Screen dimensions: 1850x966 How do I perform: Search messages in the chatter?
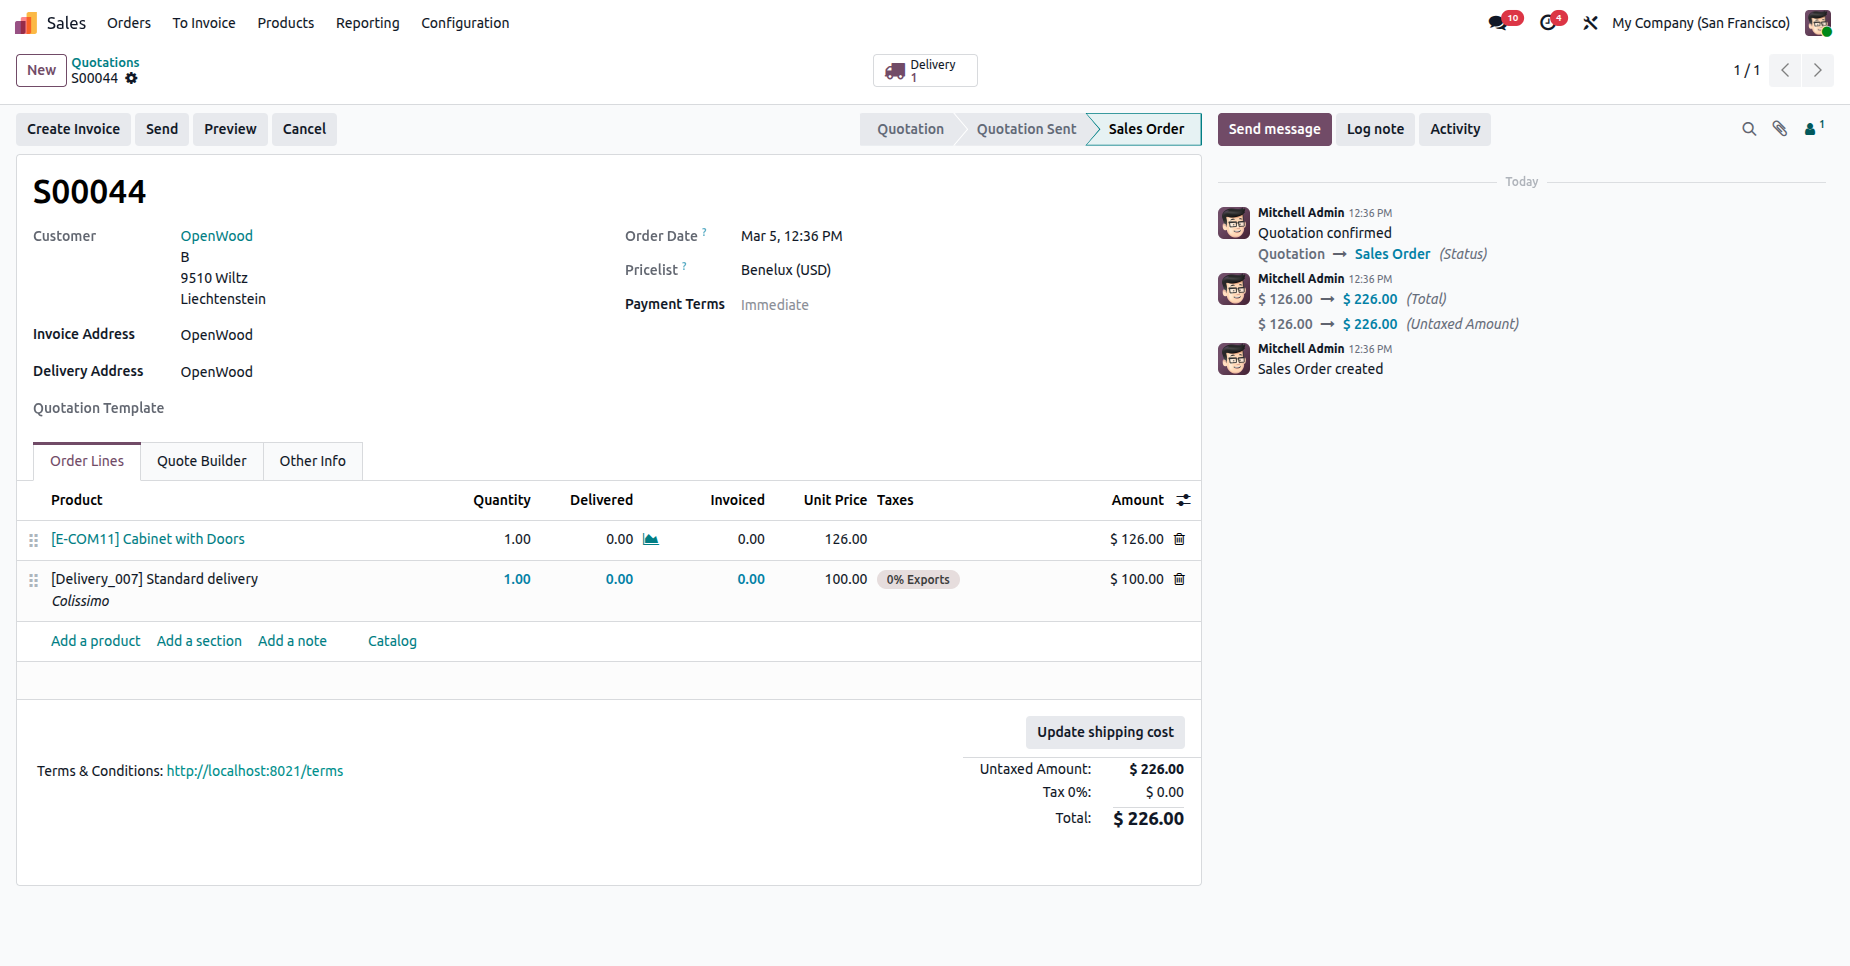pyautogui.click(x=1749, y=129)
